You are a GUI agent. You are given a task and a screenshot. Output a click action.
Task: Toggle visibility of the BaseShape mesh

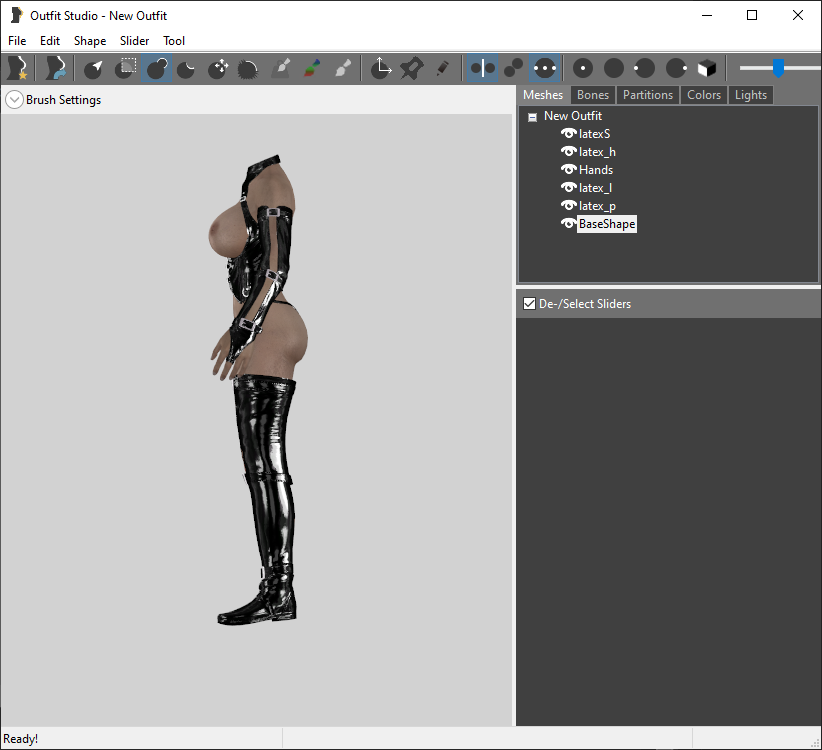[568, 224]
